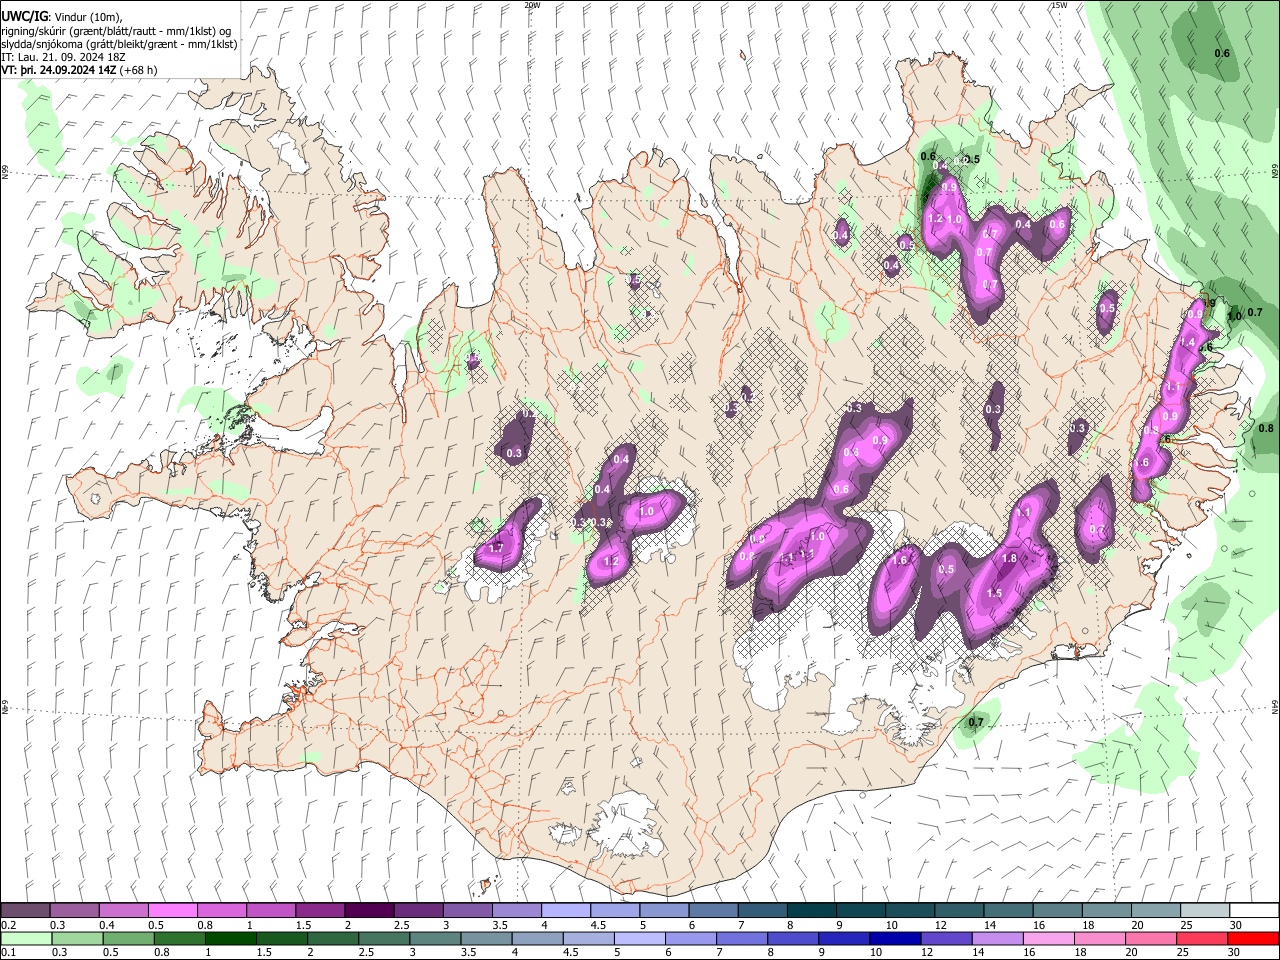Click the 'slydda/snjókoma' legend description line
This screenshot has height=960, width=1280.
pos(119,44)
